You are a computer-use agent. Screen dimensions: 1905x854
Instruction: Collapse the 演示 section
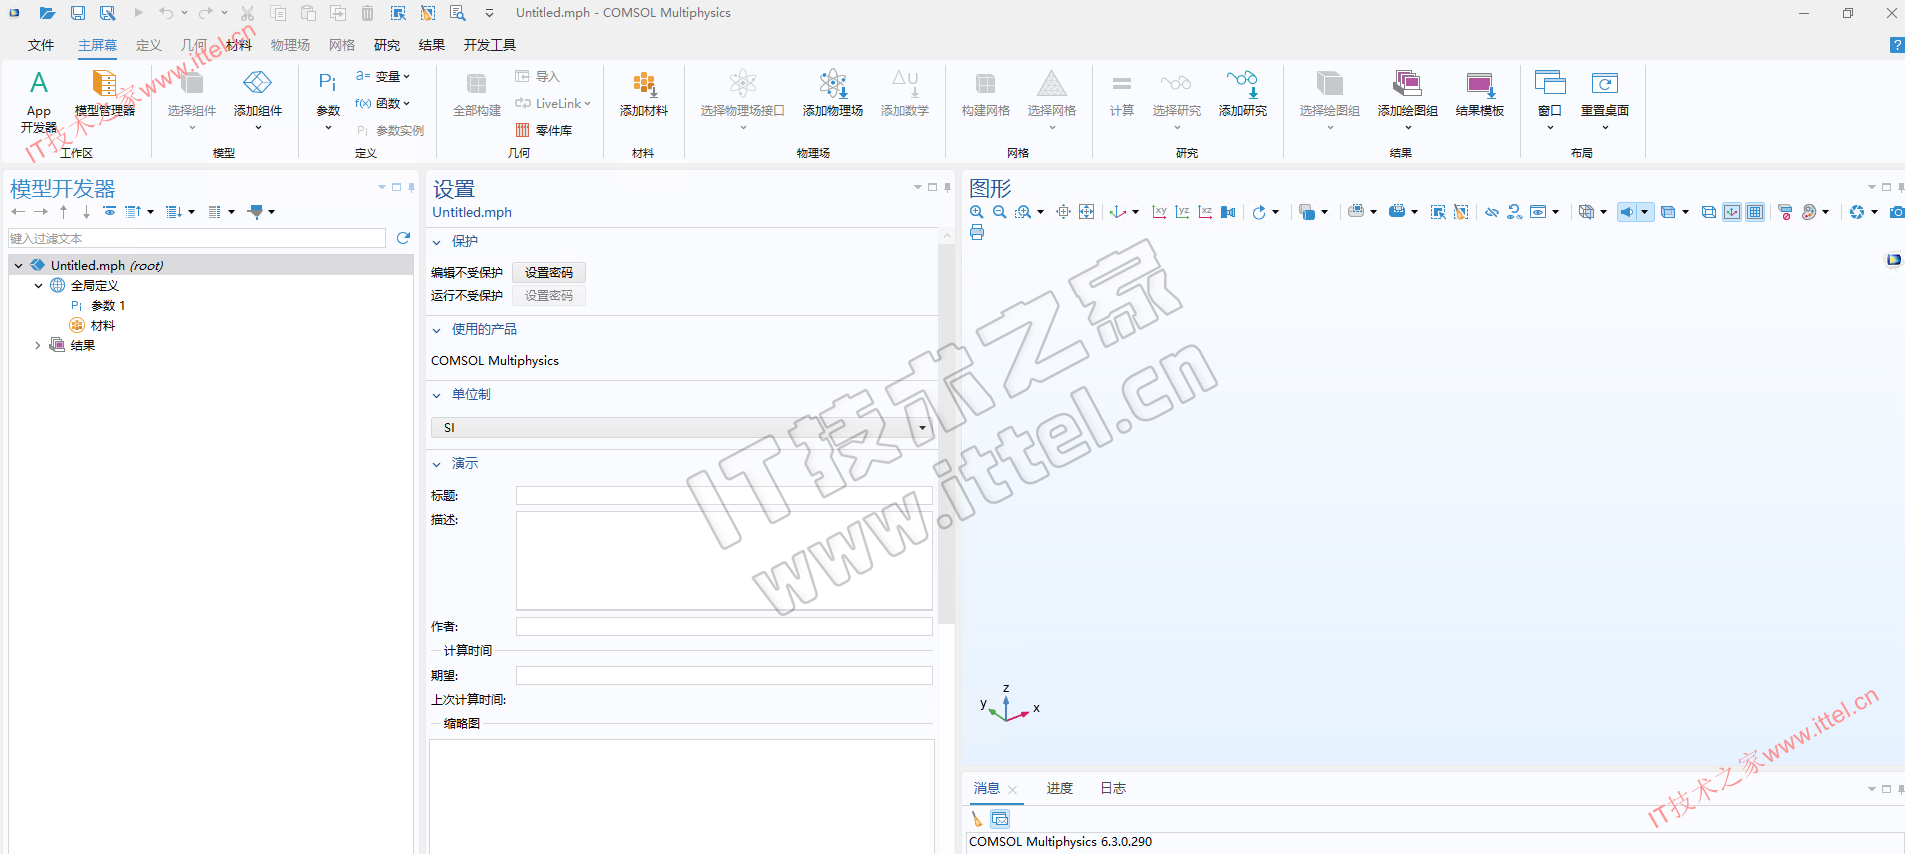[x=437, y=464]
